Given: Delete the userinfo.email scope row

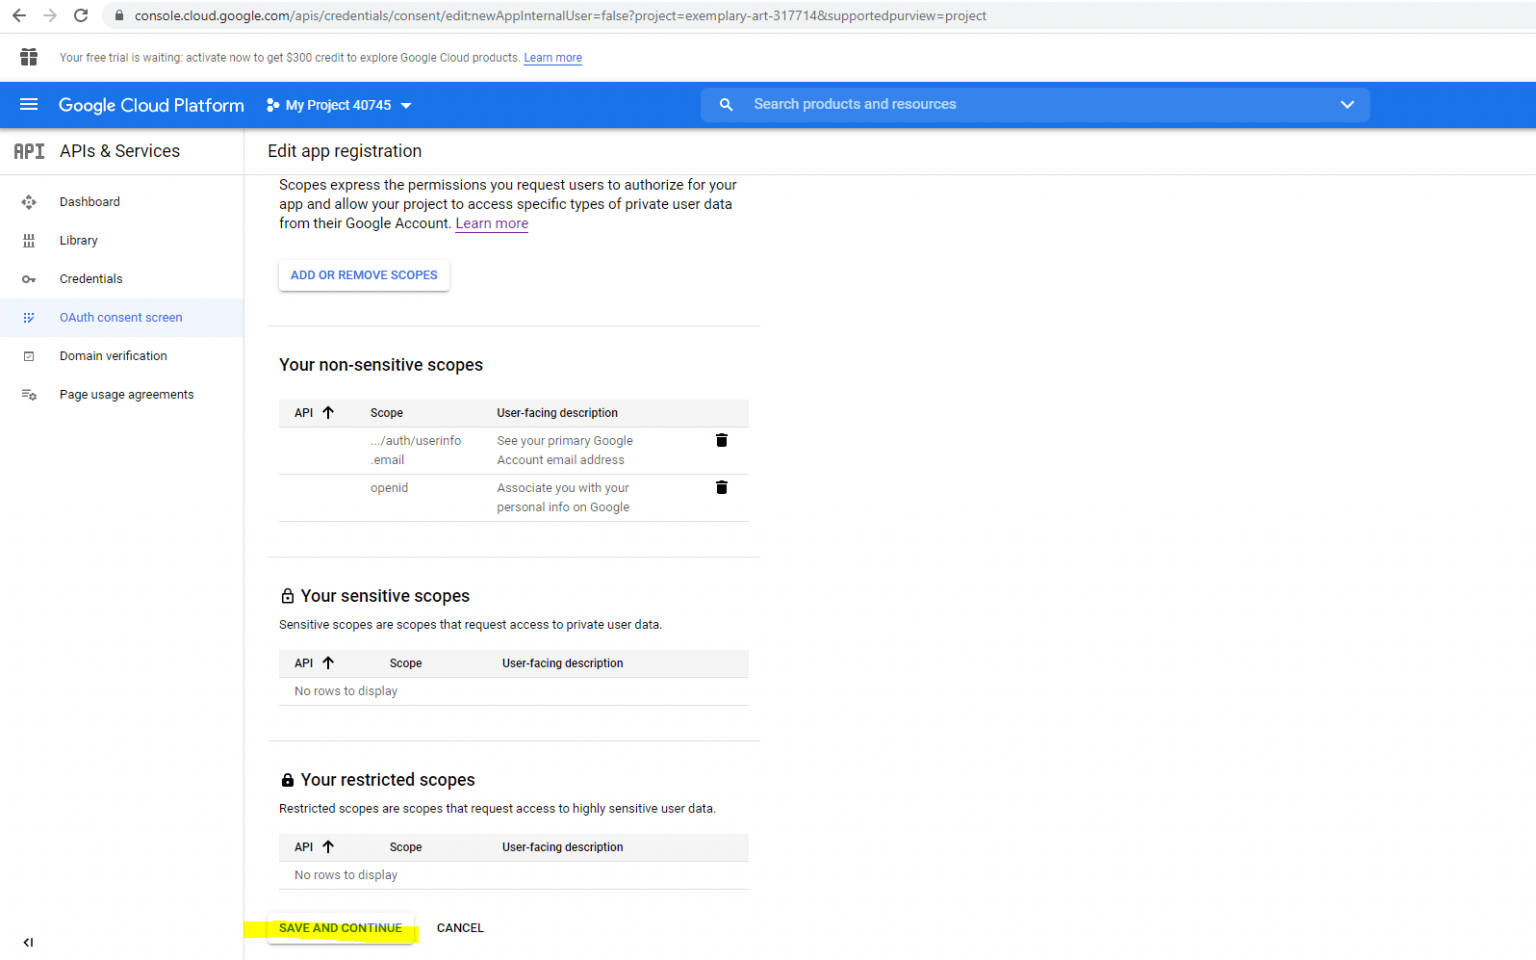Looking at the screenshot, I should coord(721,441).
